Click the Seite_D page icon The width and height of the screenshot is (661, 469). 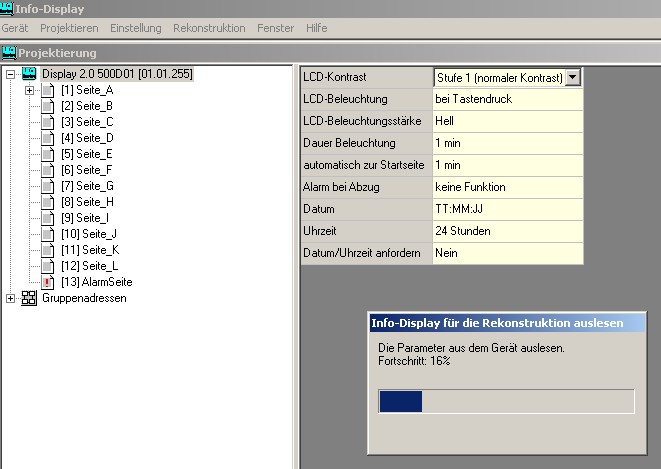[48, 138]
